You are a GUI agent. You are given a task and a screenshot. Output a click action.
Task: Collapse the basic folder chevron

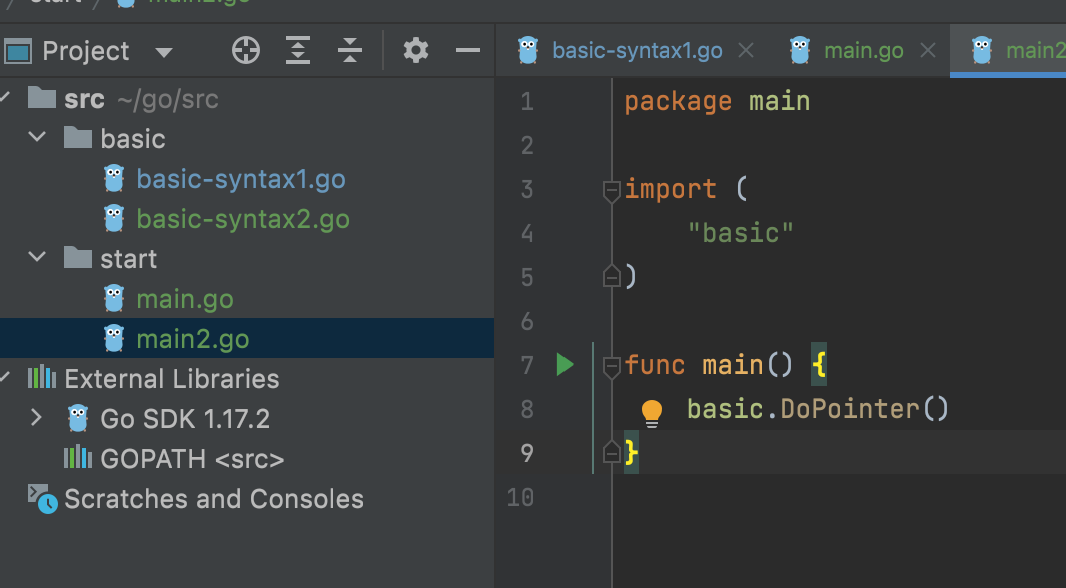37,137
